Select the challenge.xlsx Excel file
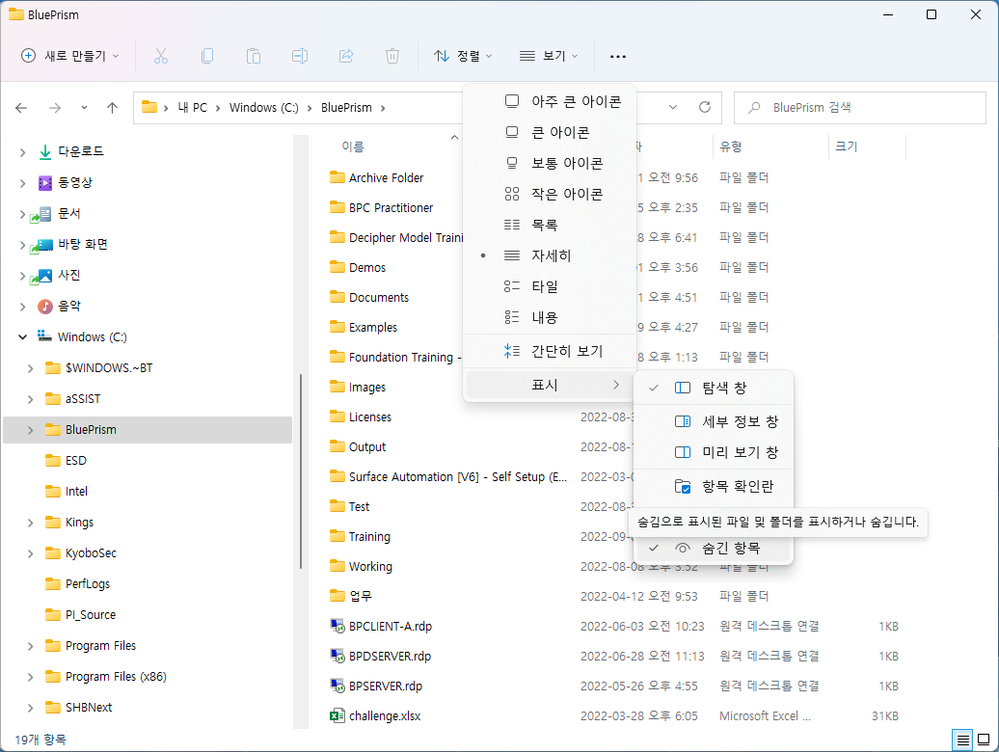999x752 pixels. 384,716
